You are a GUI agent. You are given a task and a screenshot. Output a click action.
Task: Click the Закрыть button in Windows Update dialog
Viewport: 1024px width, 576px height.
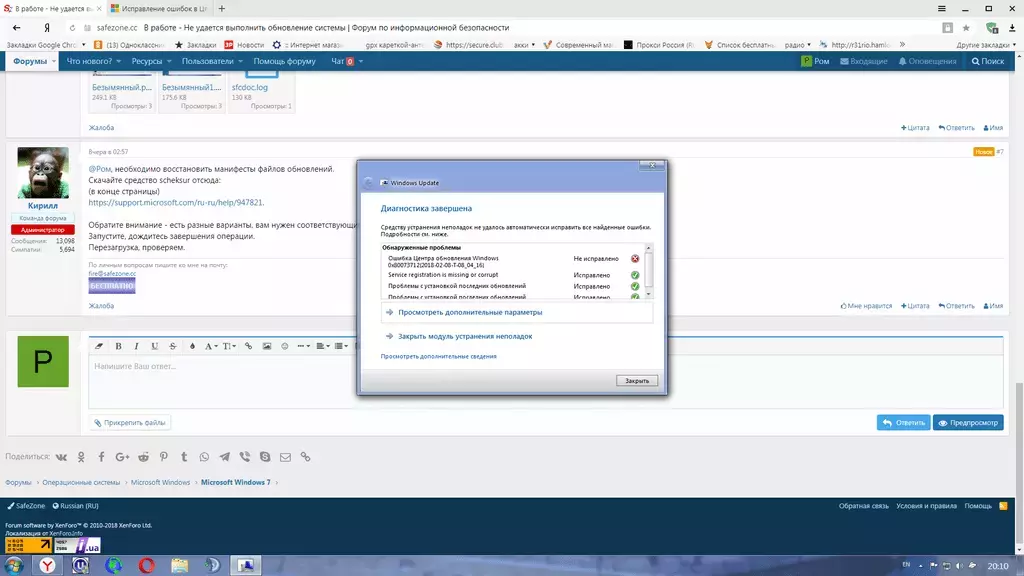coord(637,381)
